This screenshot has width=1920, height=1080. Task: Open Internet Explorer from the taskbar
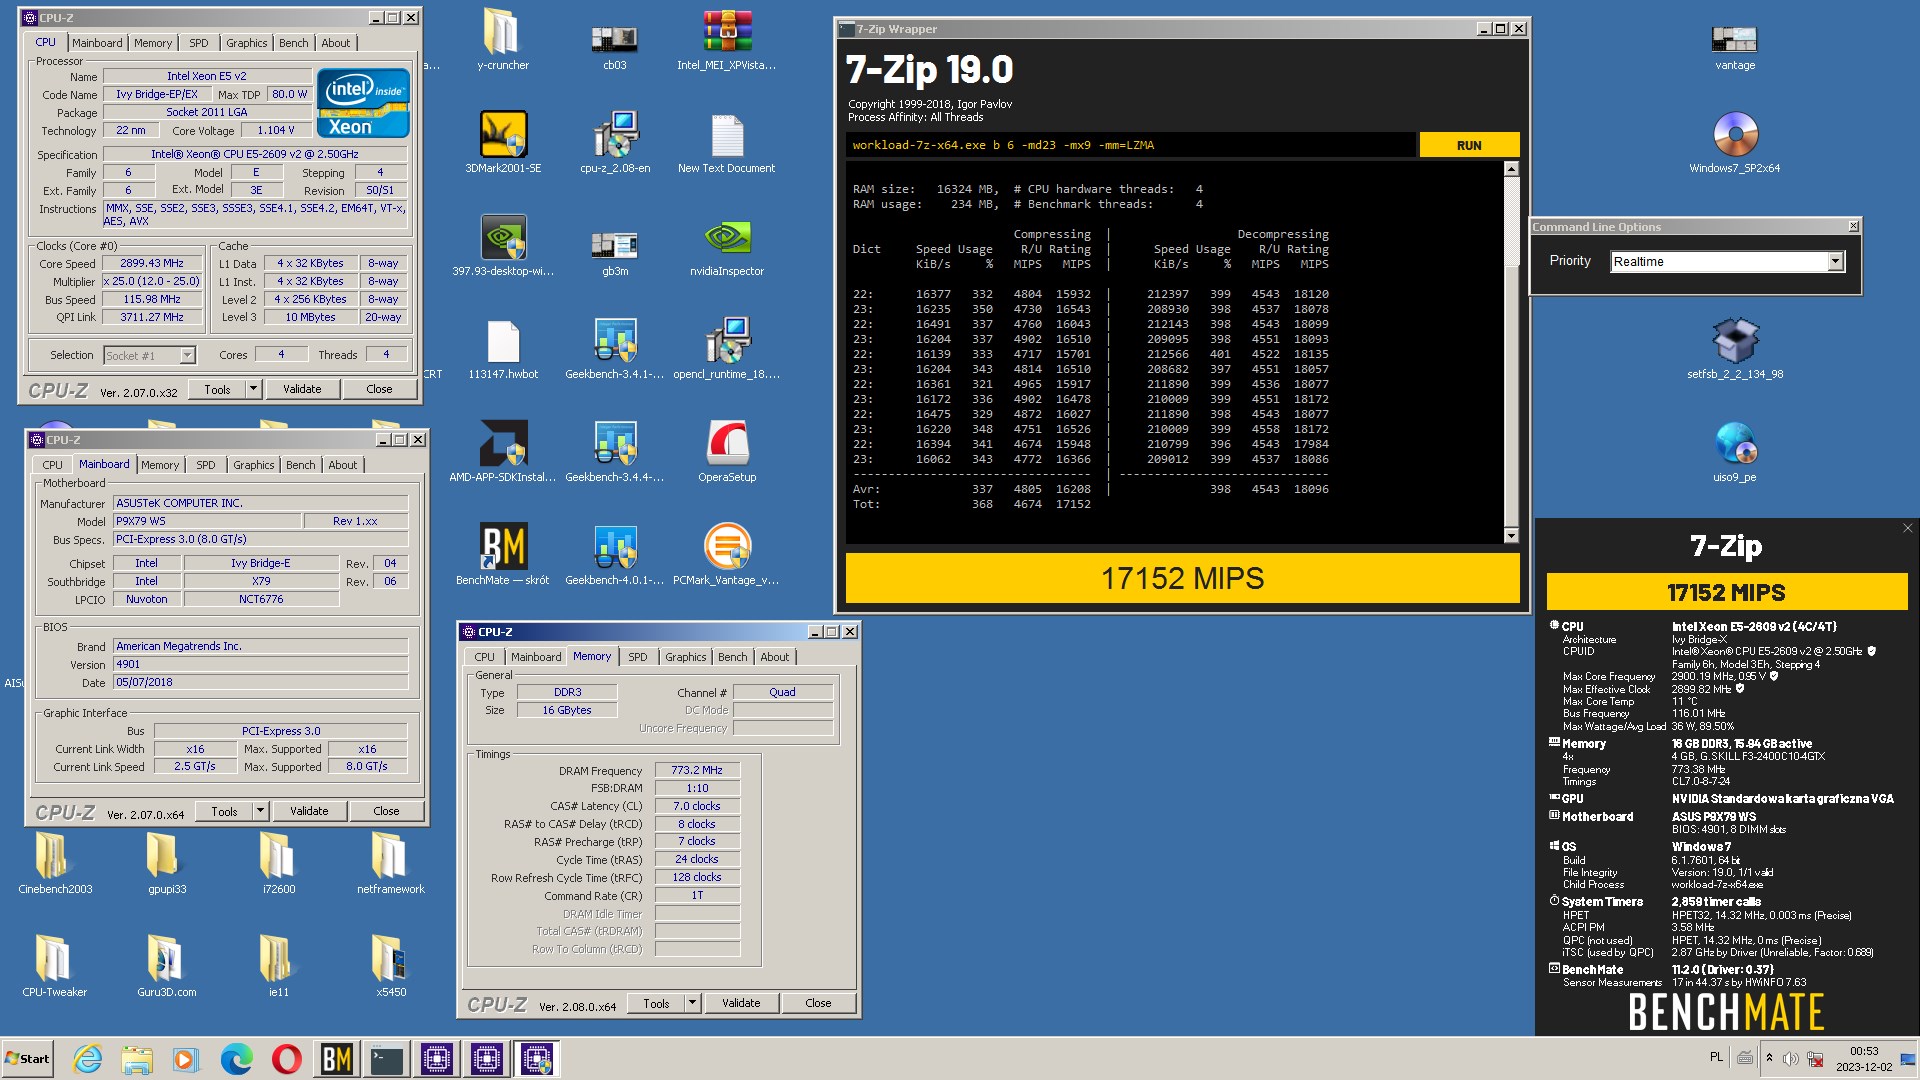pyautogui.click(x=88, y=1059)
